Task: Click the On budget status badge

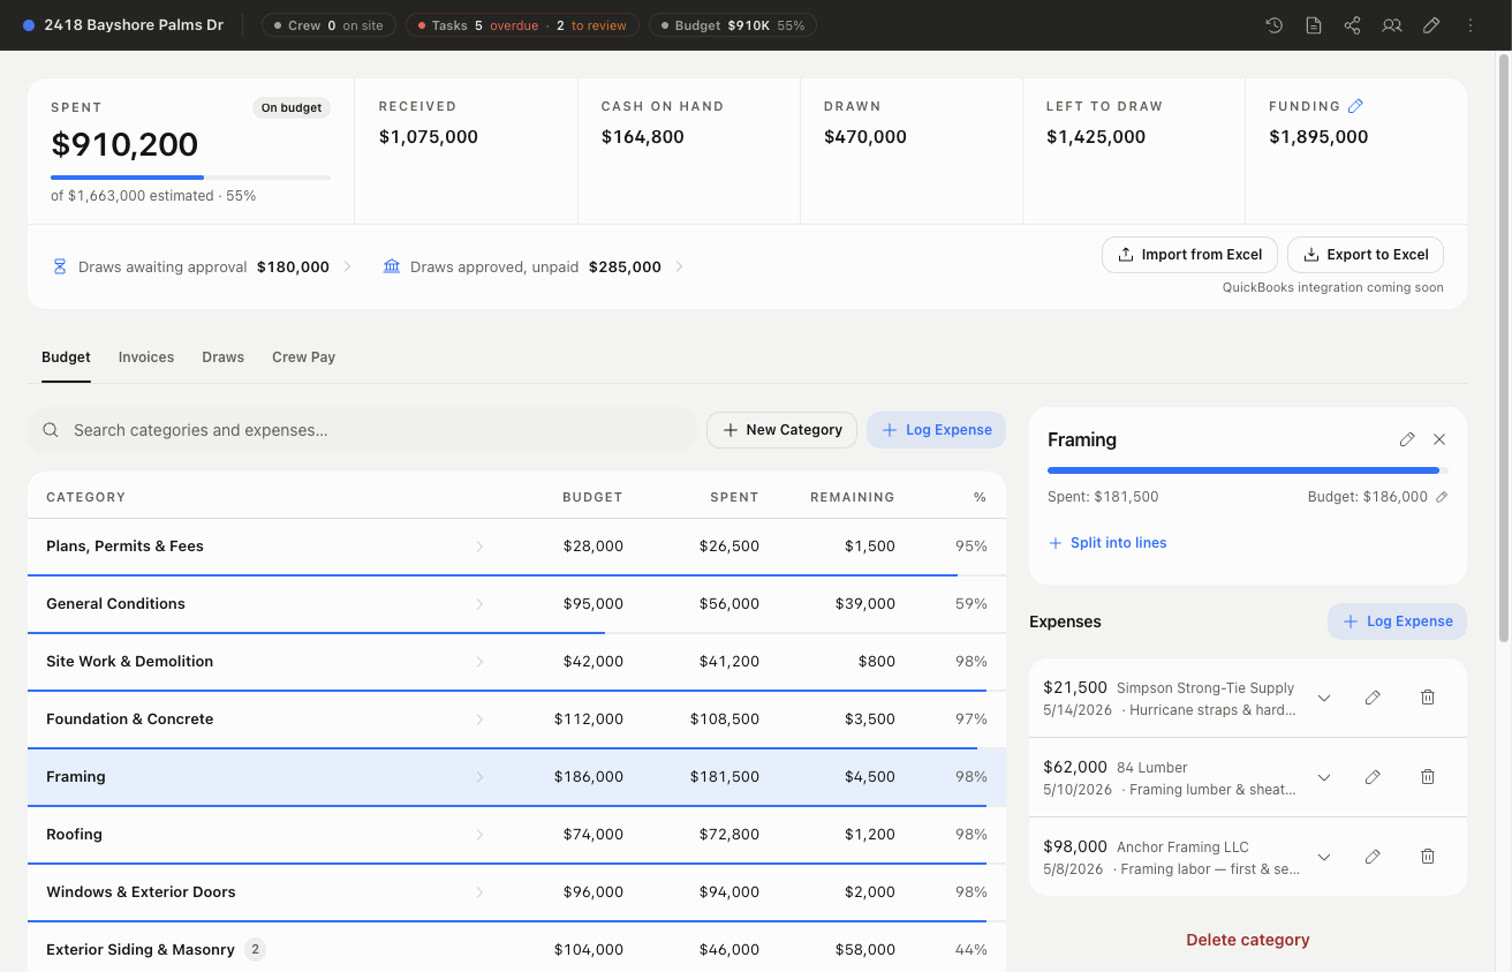Action: tap(291, 108)
